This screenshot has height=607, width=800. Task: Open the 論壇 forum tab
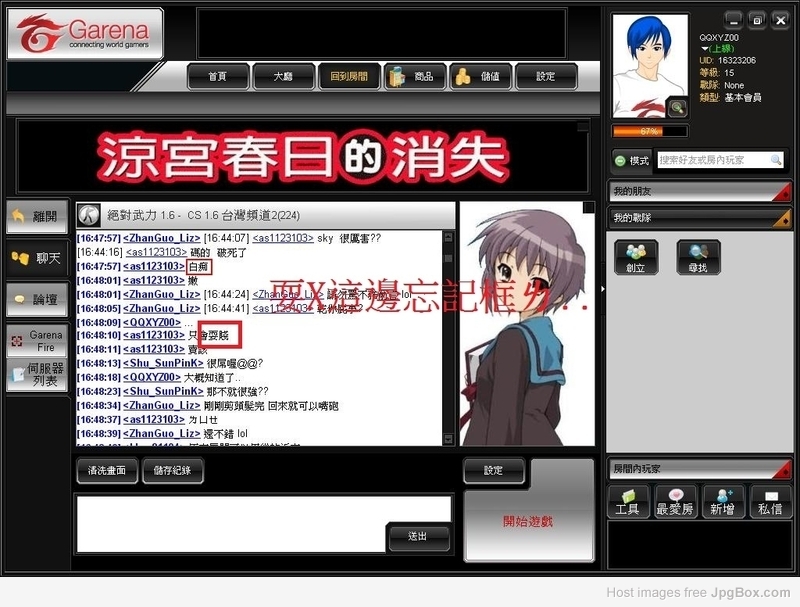coord(37,299)
